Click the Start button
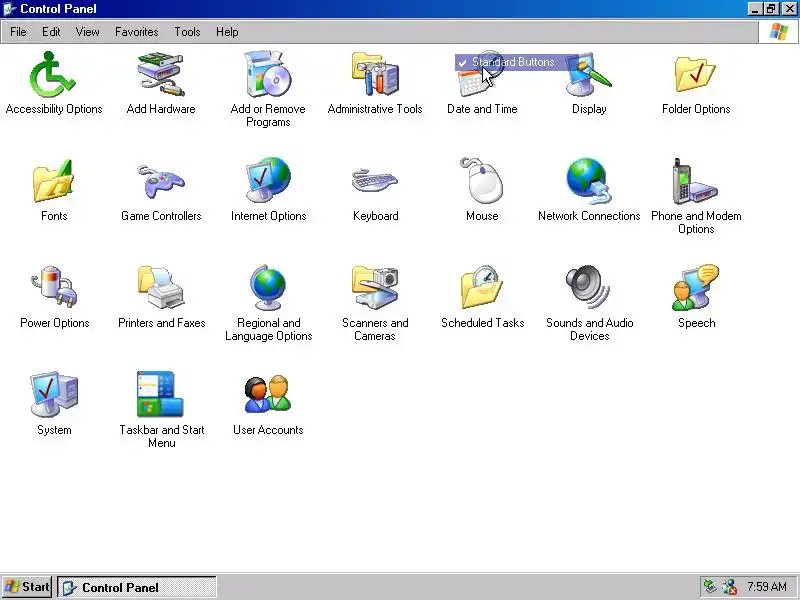 tap(27, 587)
